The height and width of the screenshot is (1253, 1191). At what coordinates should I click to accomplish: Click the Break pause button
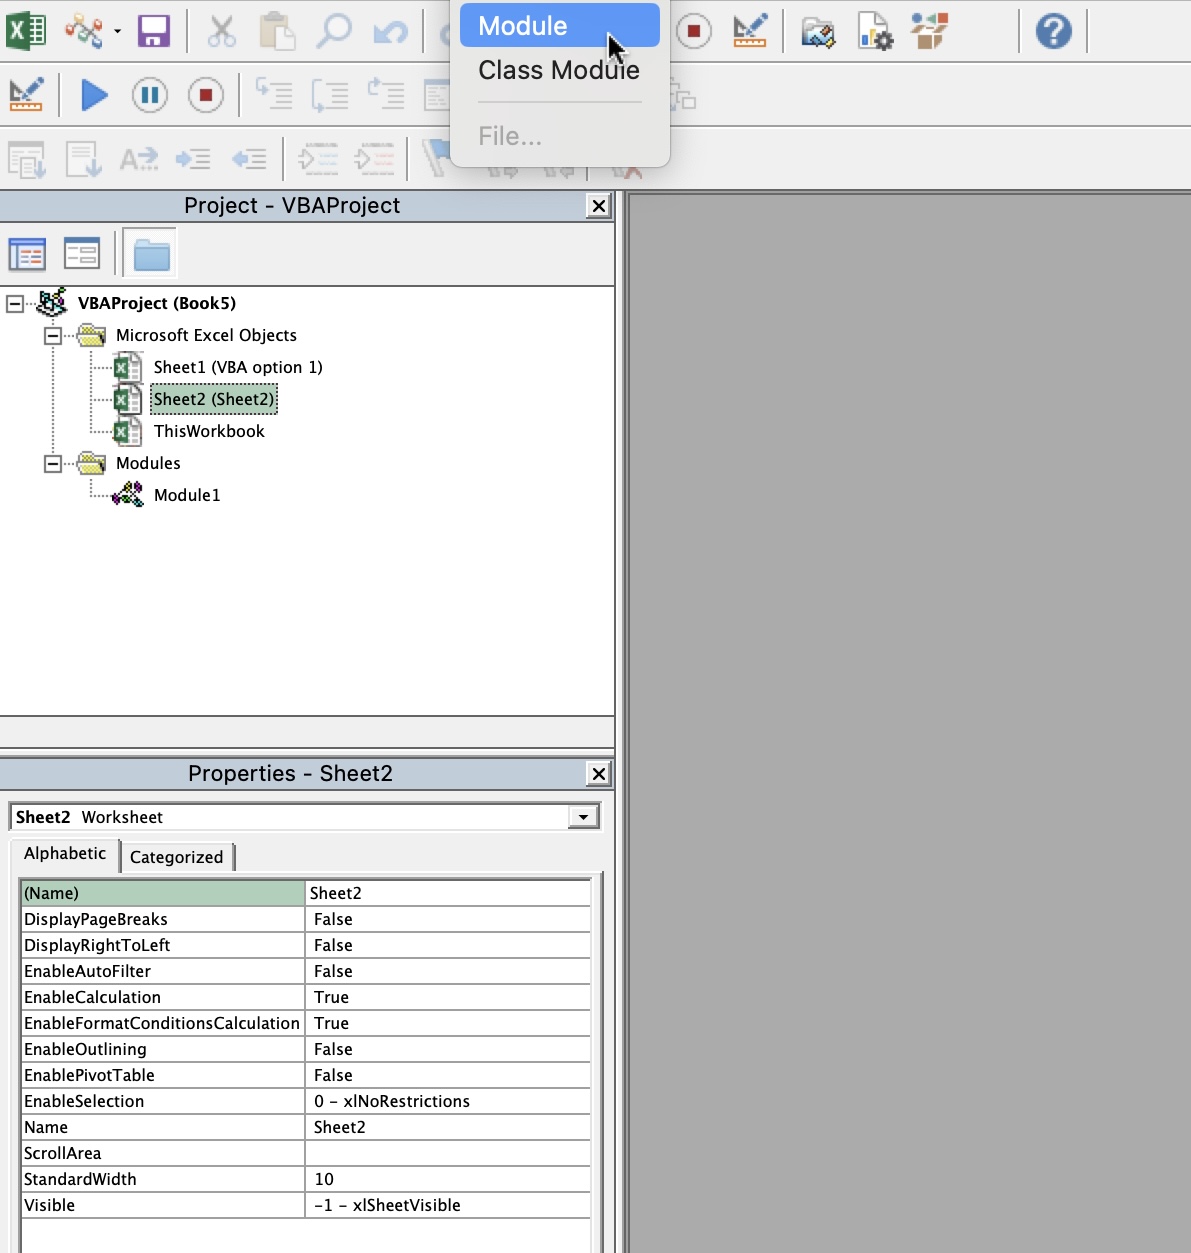point(150,95)
